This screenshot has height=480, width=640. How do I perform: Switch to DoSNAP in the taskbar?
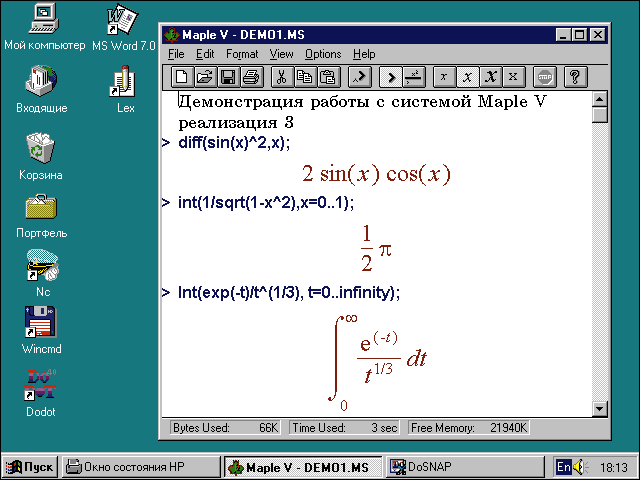coord(420,467)
